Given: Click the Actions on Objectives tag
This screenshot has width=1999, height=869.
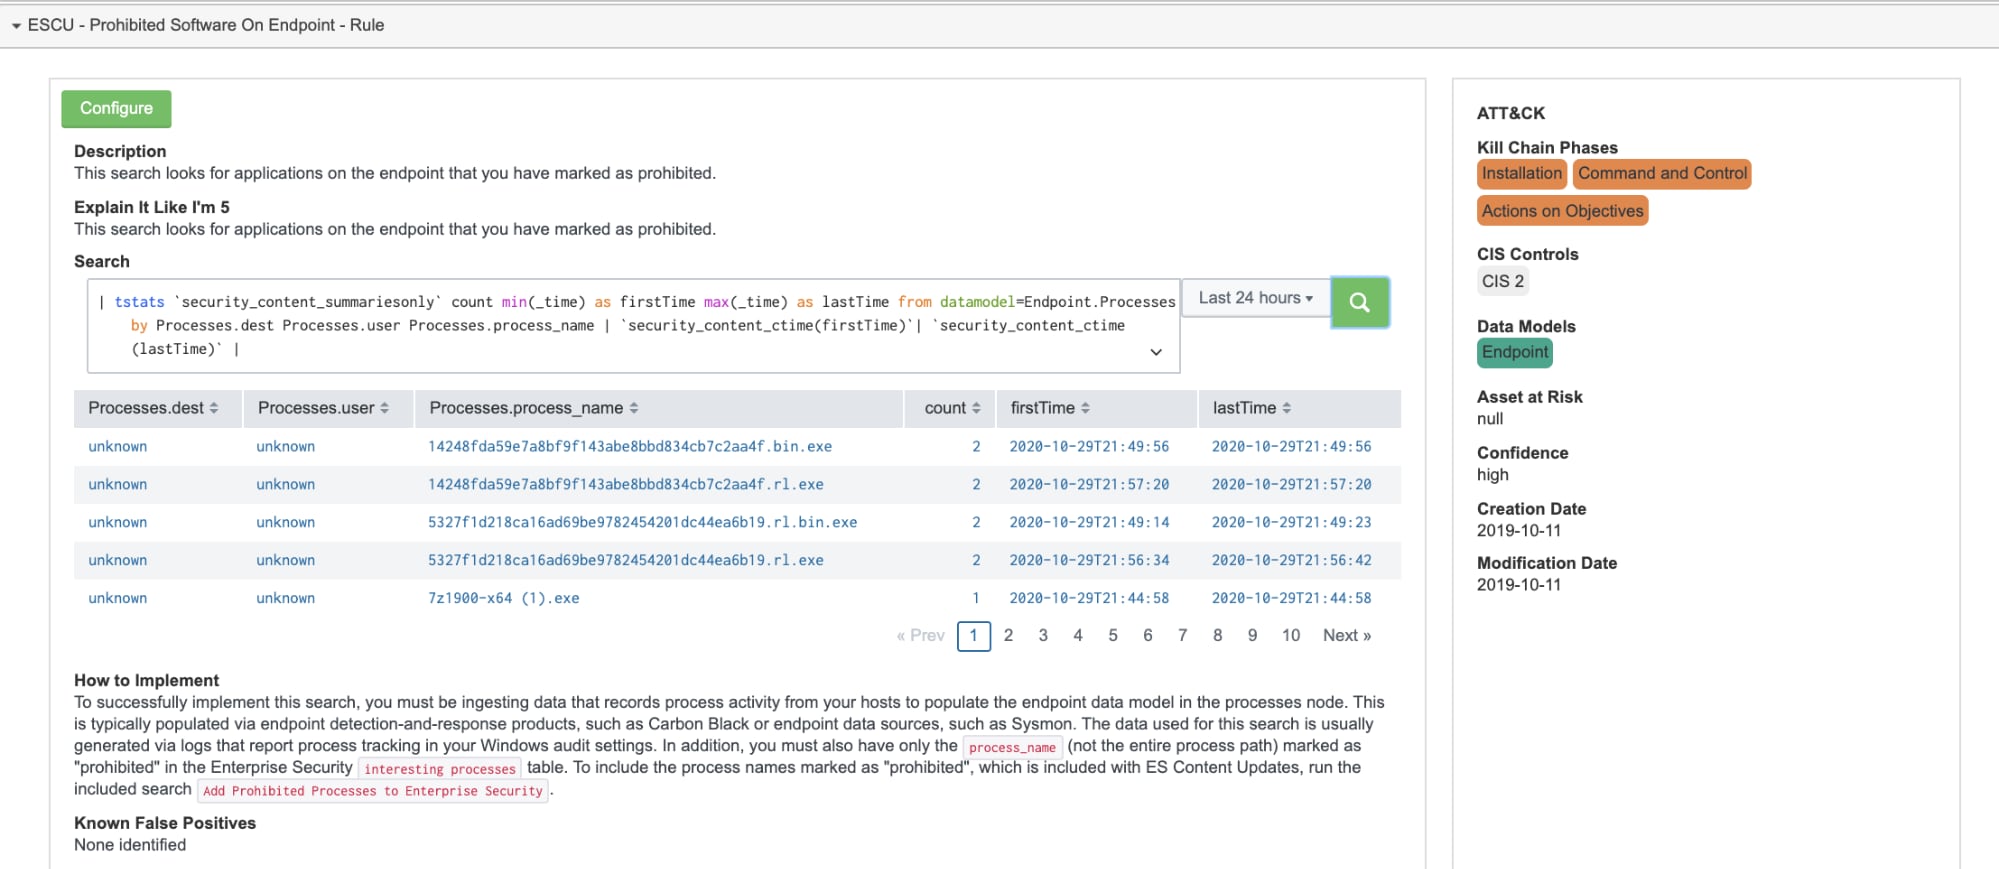Looking at the screenshot, I should point(1562,211).
